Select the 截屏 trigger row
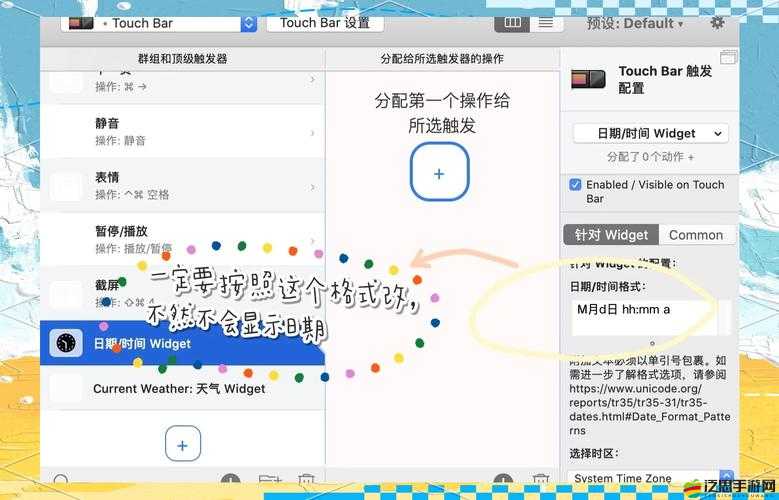This screenshot has width=779, height=500. click(x=182, y=293)
